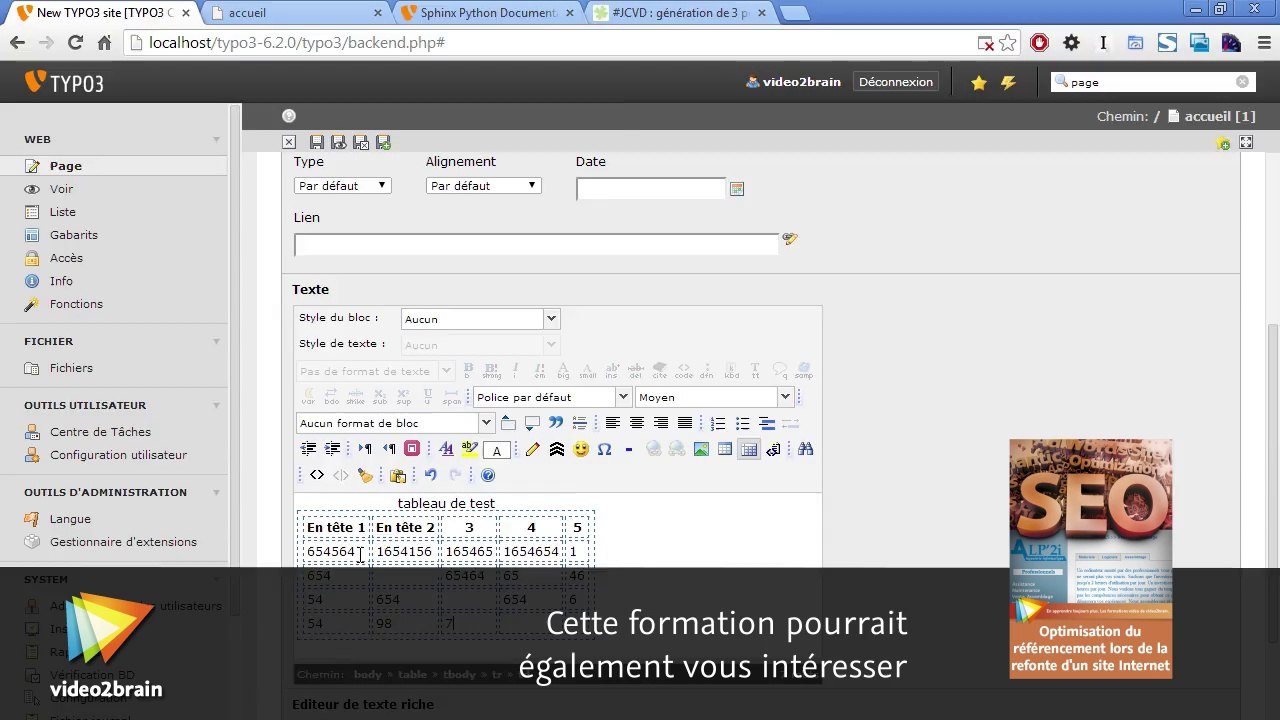1280x720 pixels.
Task: Toggle the table borders display
Action: 749,449
